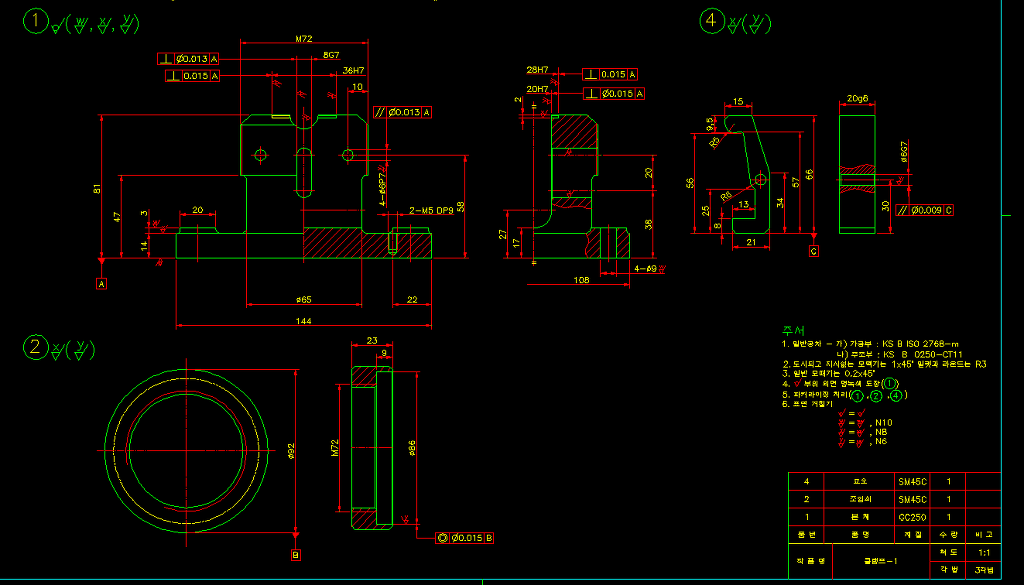Screen dimensions: 1024x585
Task: Click the R6 radius callout
Action: point(726,196)
